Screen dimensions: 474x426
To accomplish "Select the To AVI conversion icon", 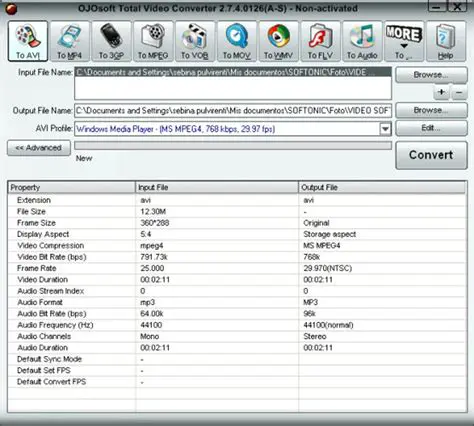I will point(28,41).
